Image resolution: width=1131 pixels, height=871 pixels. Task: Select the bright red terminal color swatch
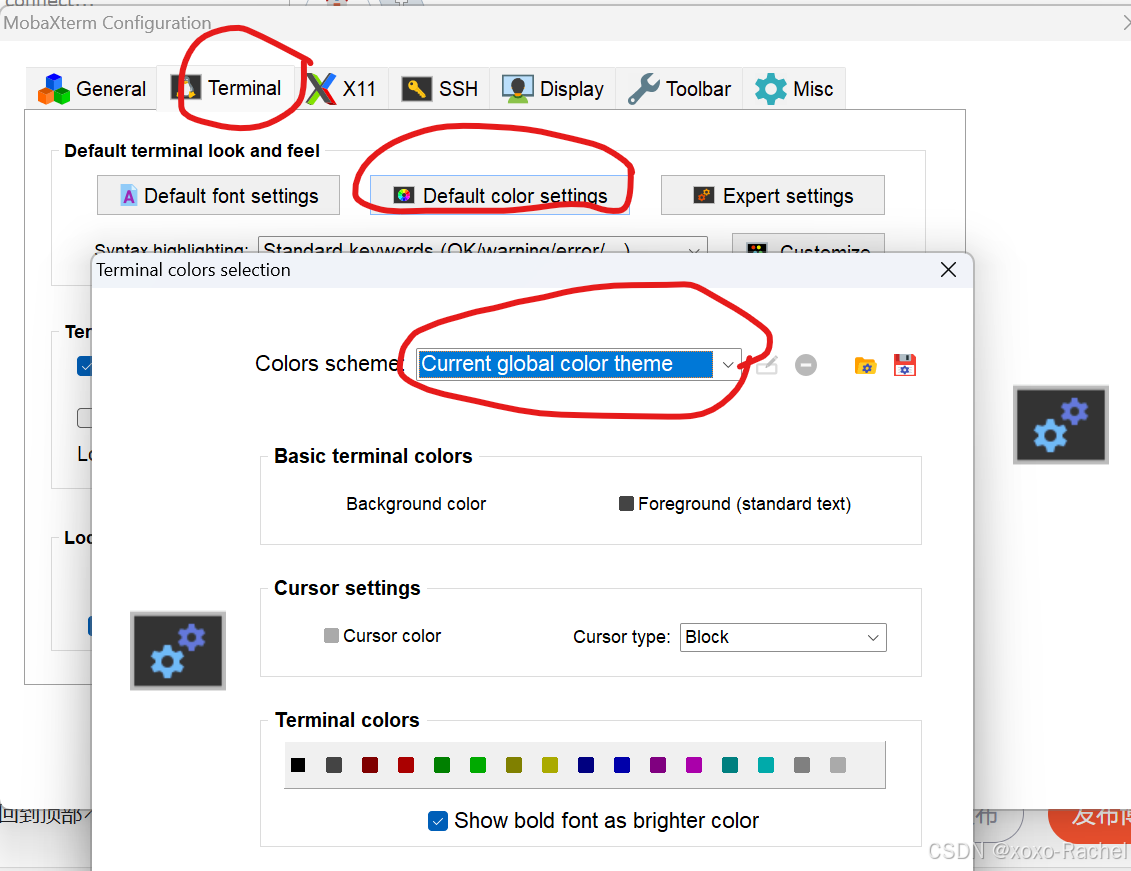[x=406, y=765]
